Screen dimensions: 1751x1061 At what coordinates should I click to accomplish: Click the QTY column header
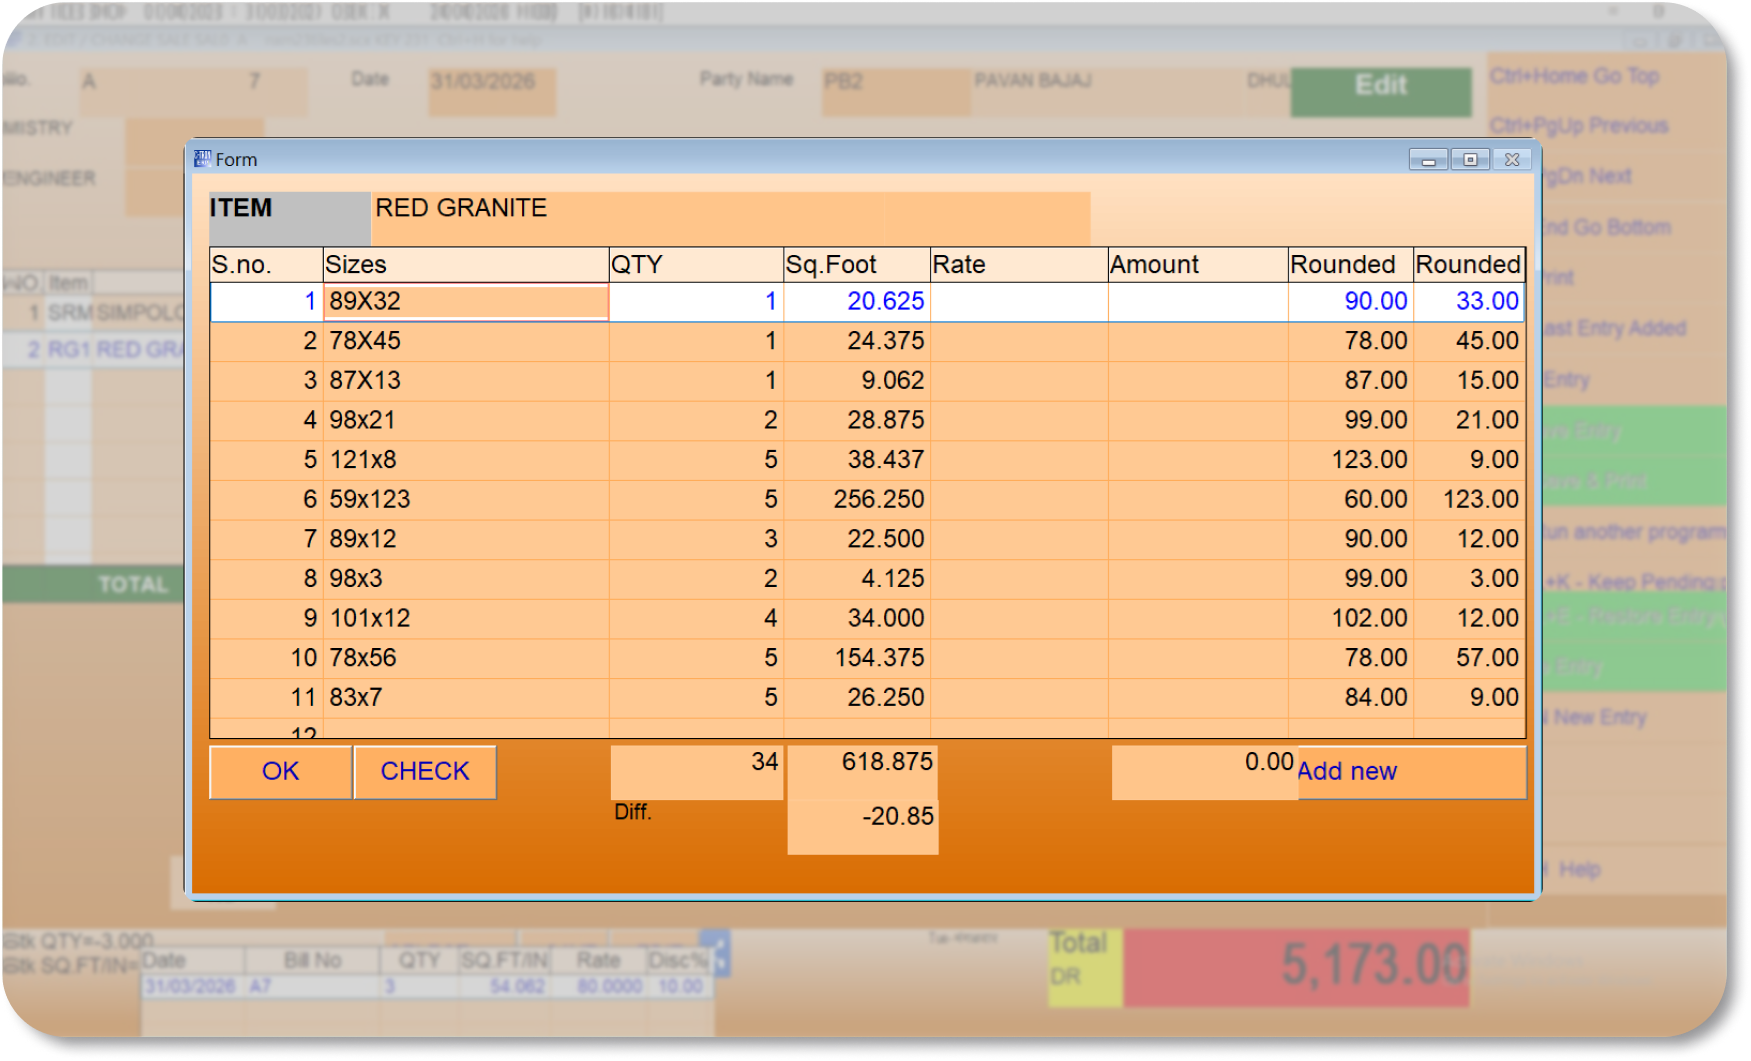click(x=696, y=264)
